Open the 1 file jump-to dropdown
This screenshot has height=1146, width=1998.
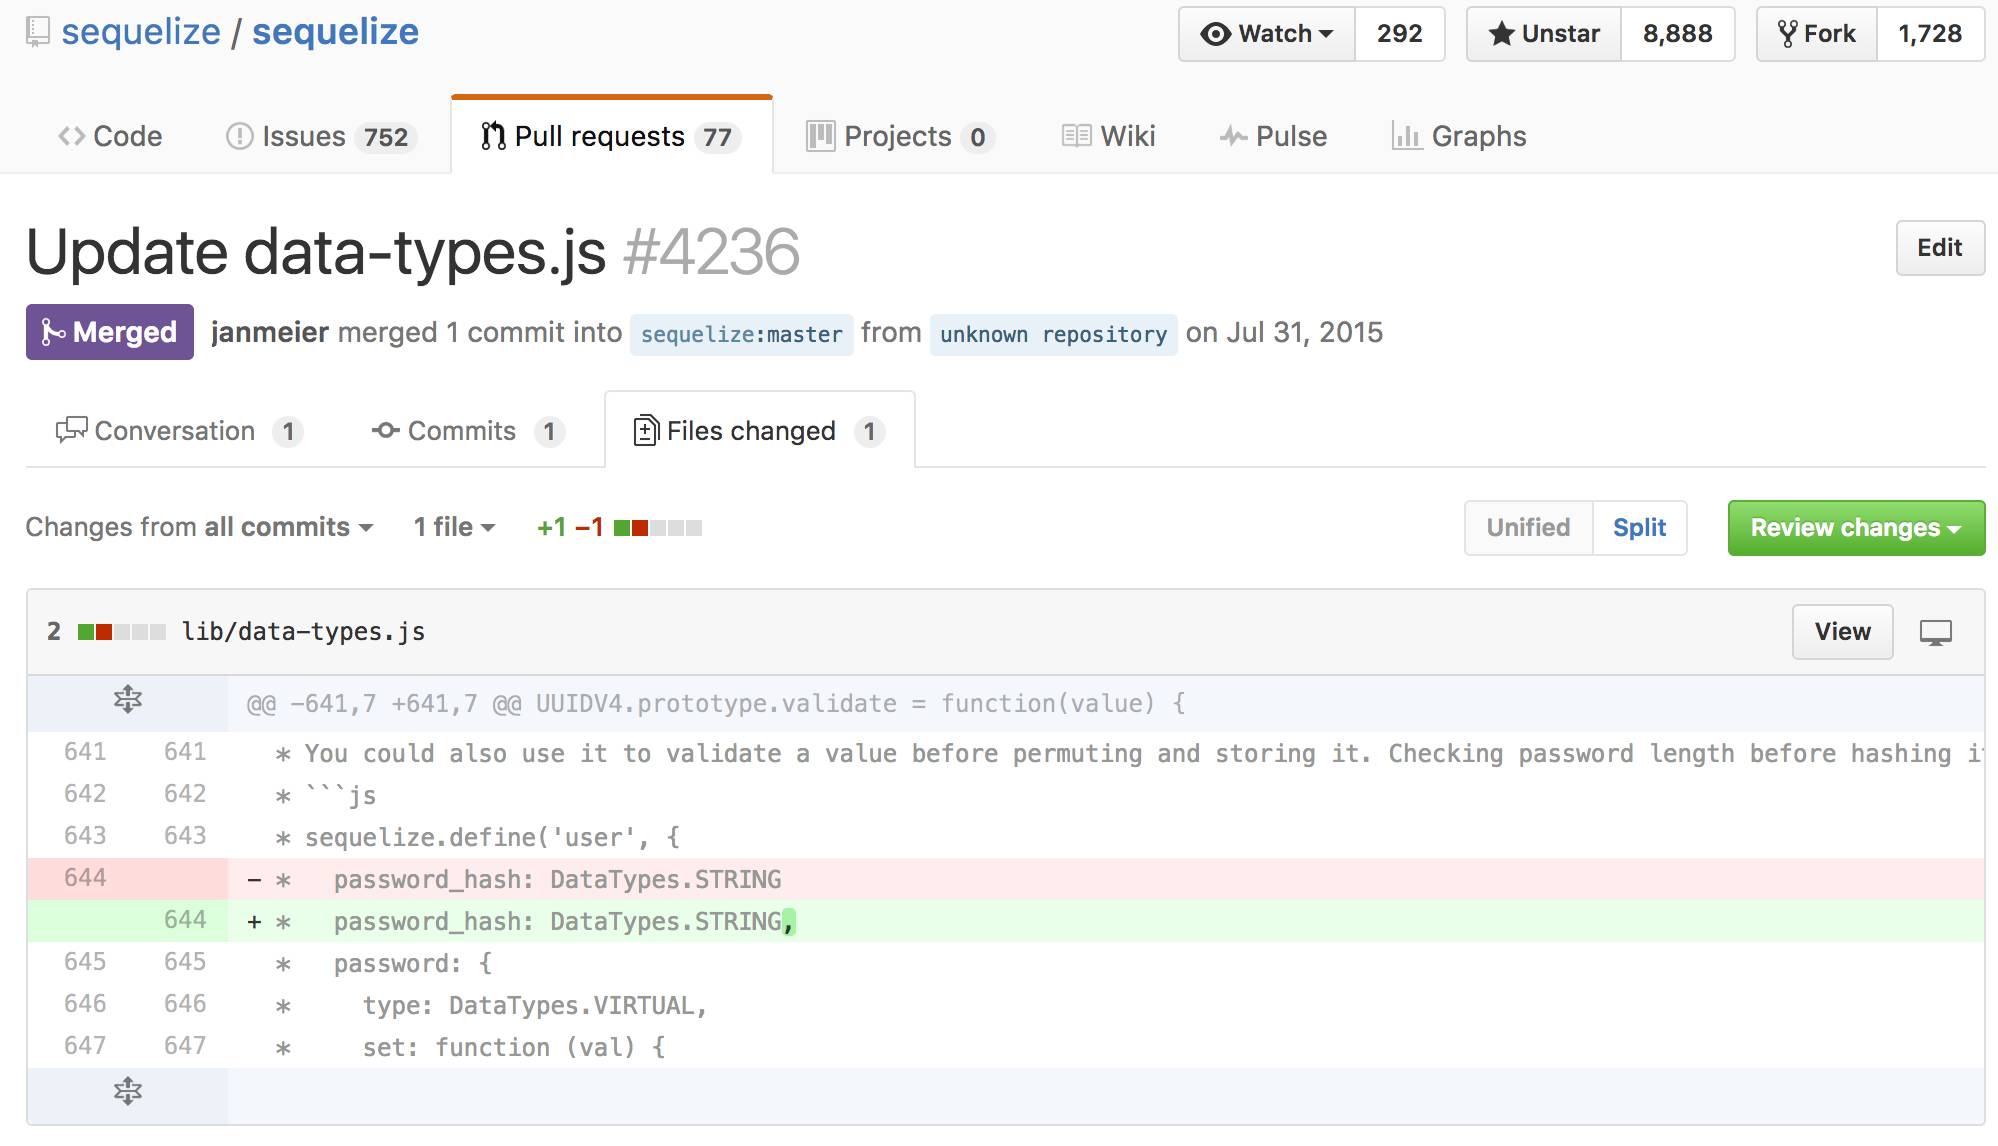pyautogui.click(x=454, y=527)
